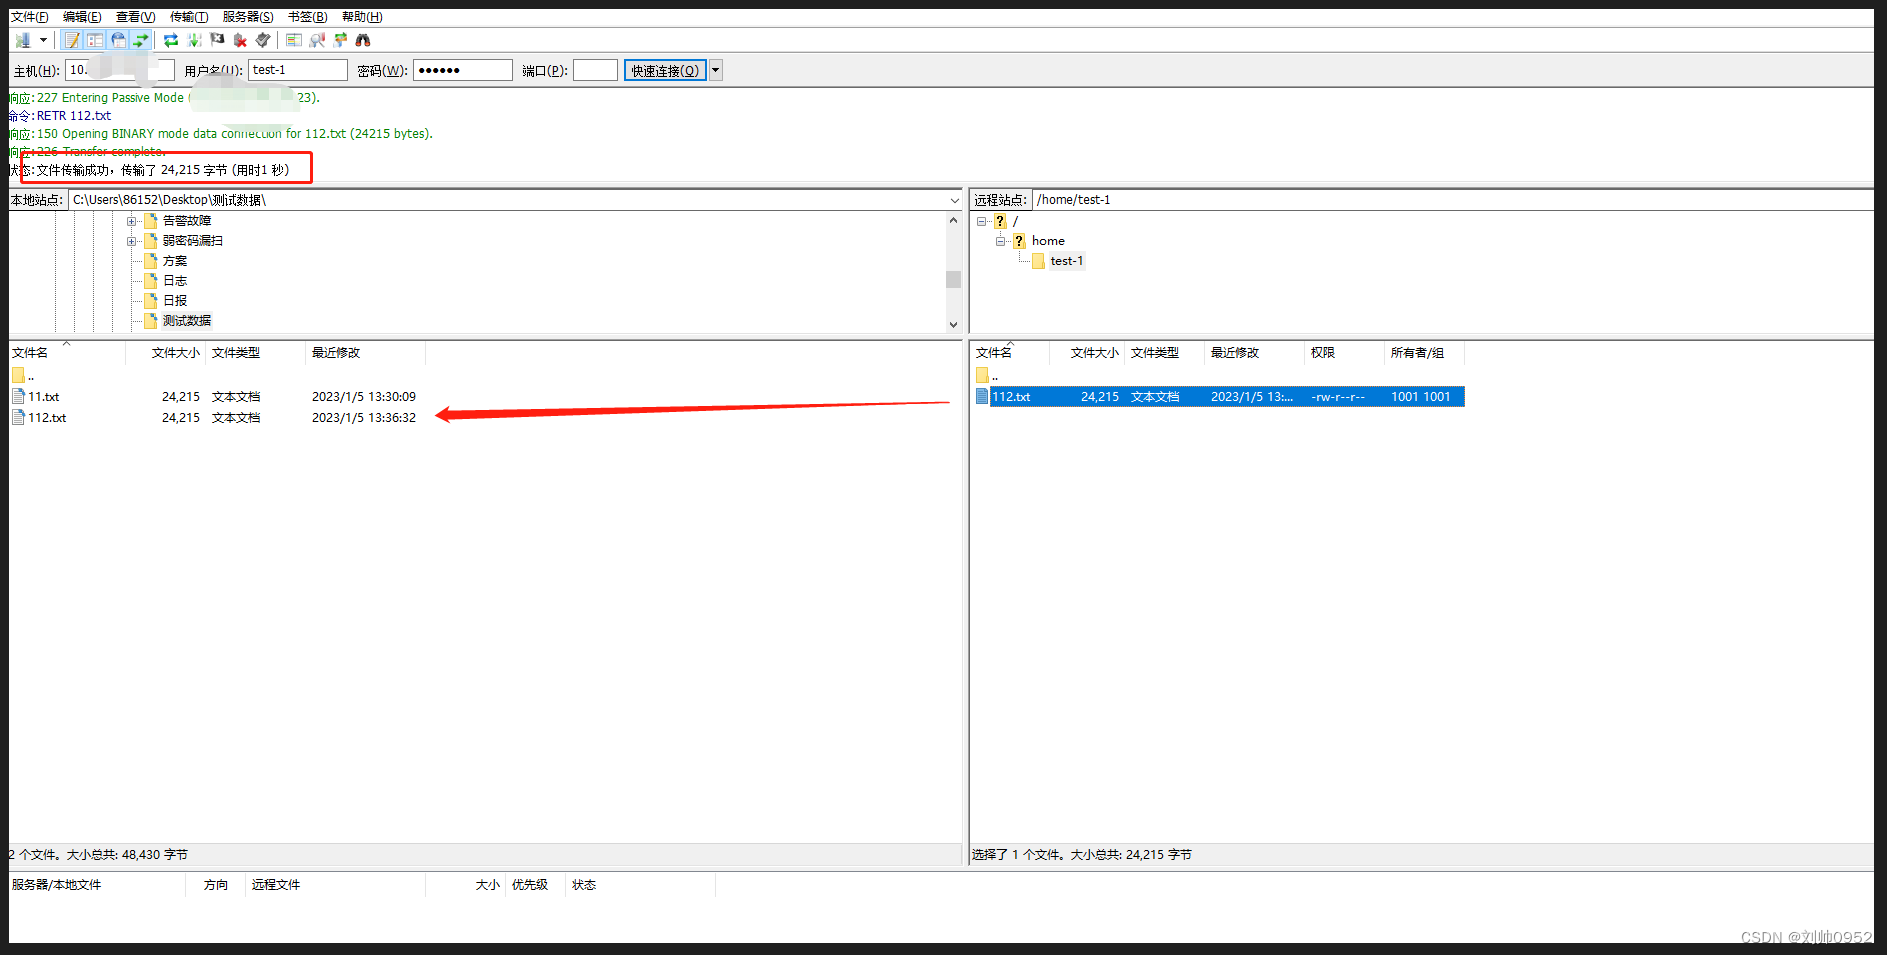The image size is (1887, 955).
Task: Refresh the file and folder lists
Action: click(171, 40)
